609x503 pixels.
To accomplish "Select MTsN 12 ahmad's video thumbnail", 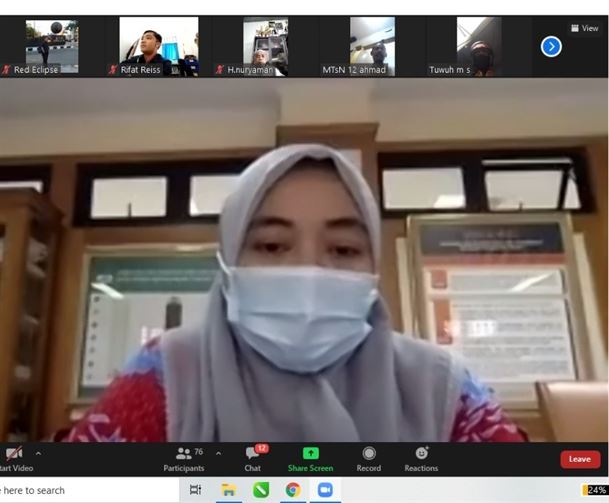I will coord(372,45).
